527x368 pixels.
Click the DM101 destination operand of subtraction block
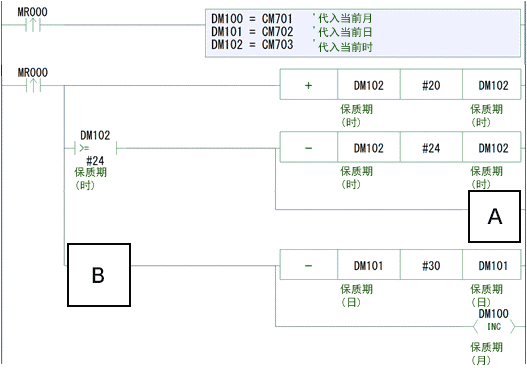tap(492, 266)
